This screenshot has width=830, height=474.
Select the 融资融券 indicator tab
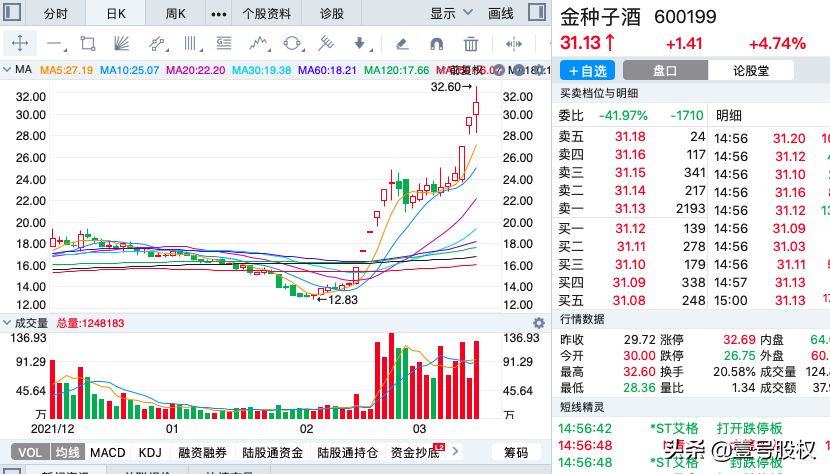coord(202,453)
